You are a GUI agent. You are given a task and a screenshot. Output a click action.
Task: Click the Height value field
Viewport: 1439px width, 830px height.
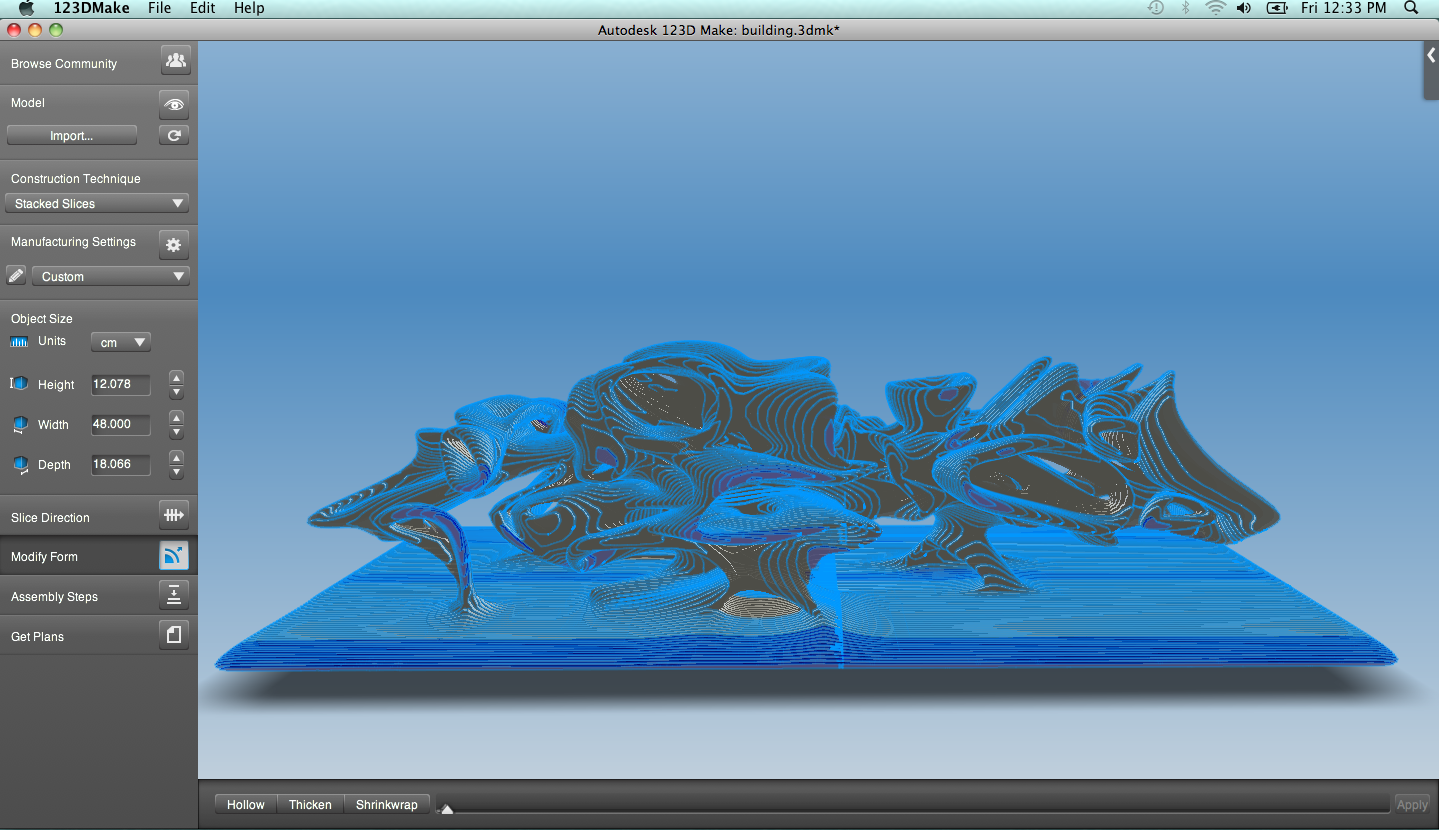121,384
